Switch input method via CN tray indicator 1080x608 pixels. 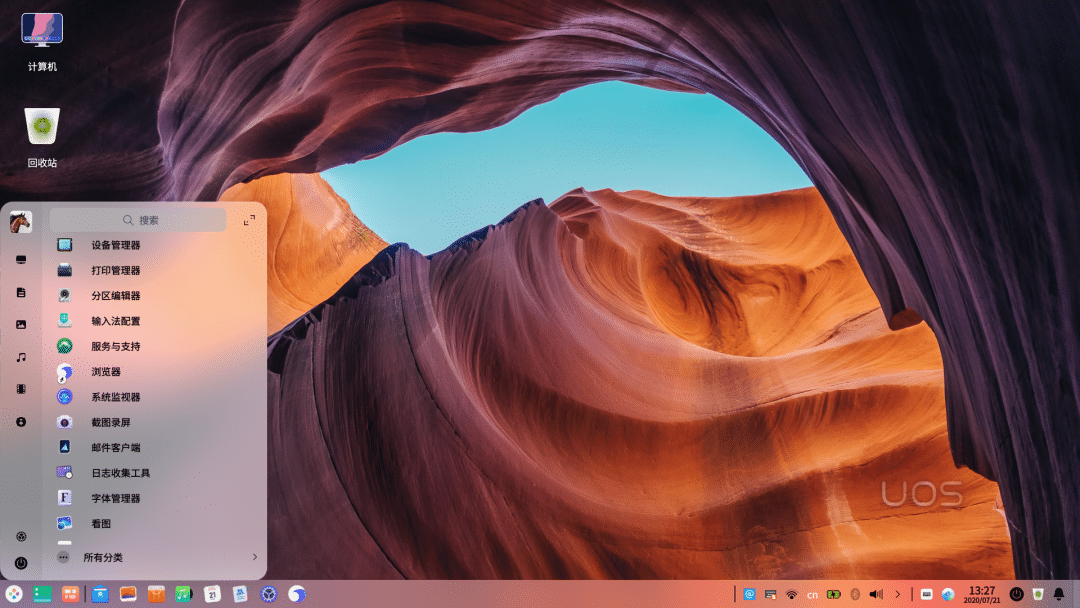click(x=812, y=594)
